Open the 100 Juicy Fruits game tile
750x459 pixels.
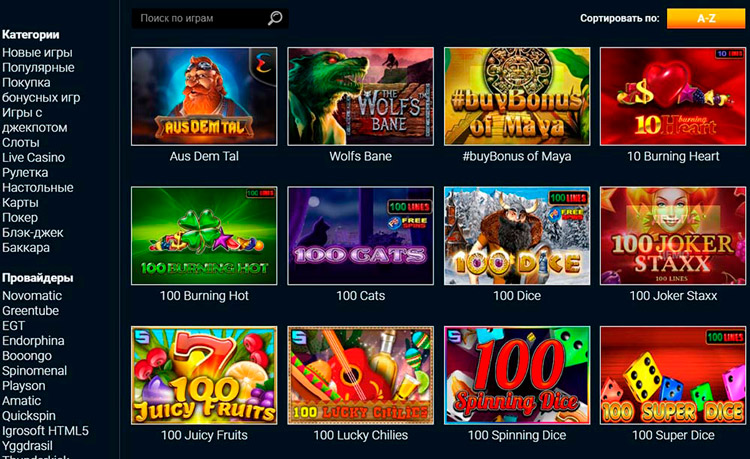click(x=204, y=375)
